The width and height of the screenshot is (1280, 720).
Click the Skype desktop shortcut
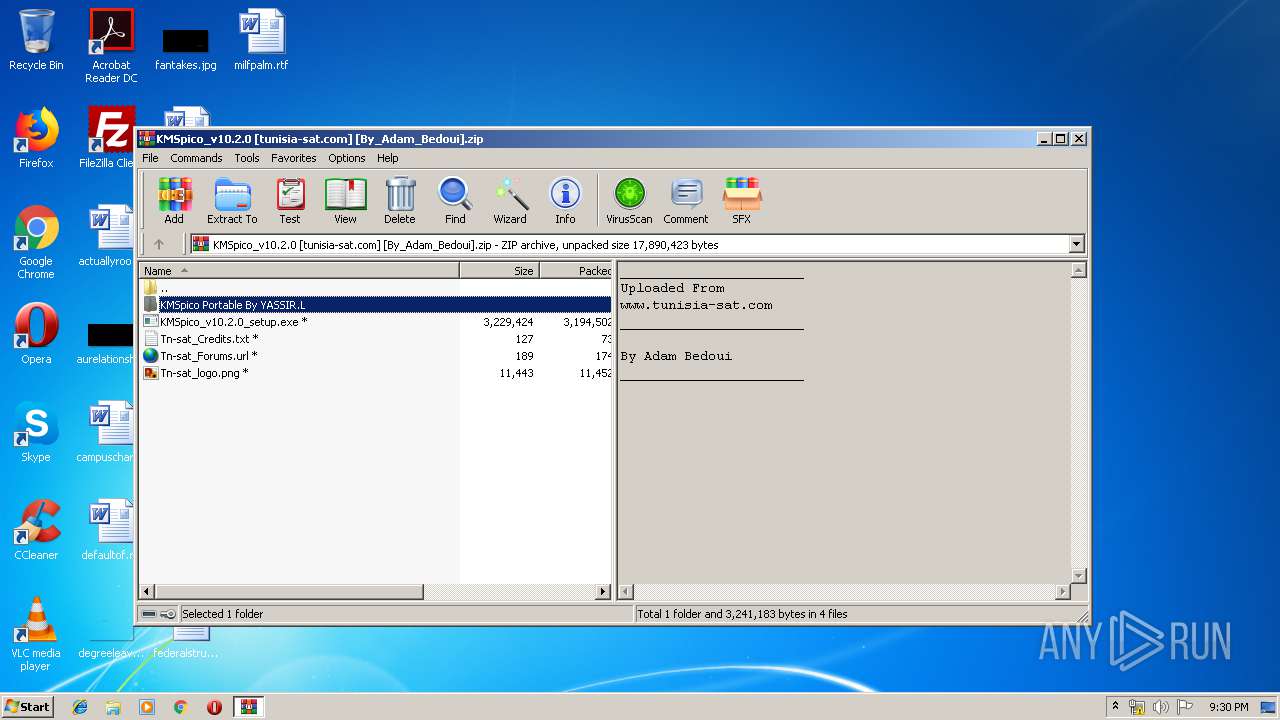(36, 432)
